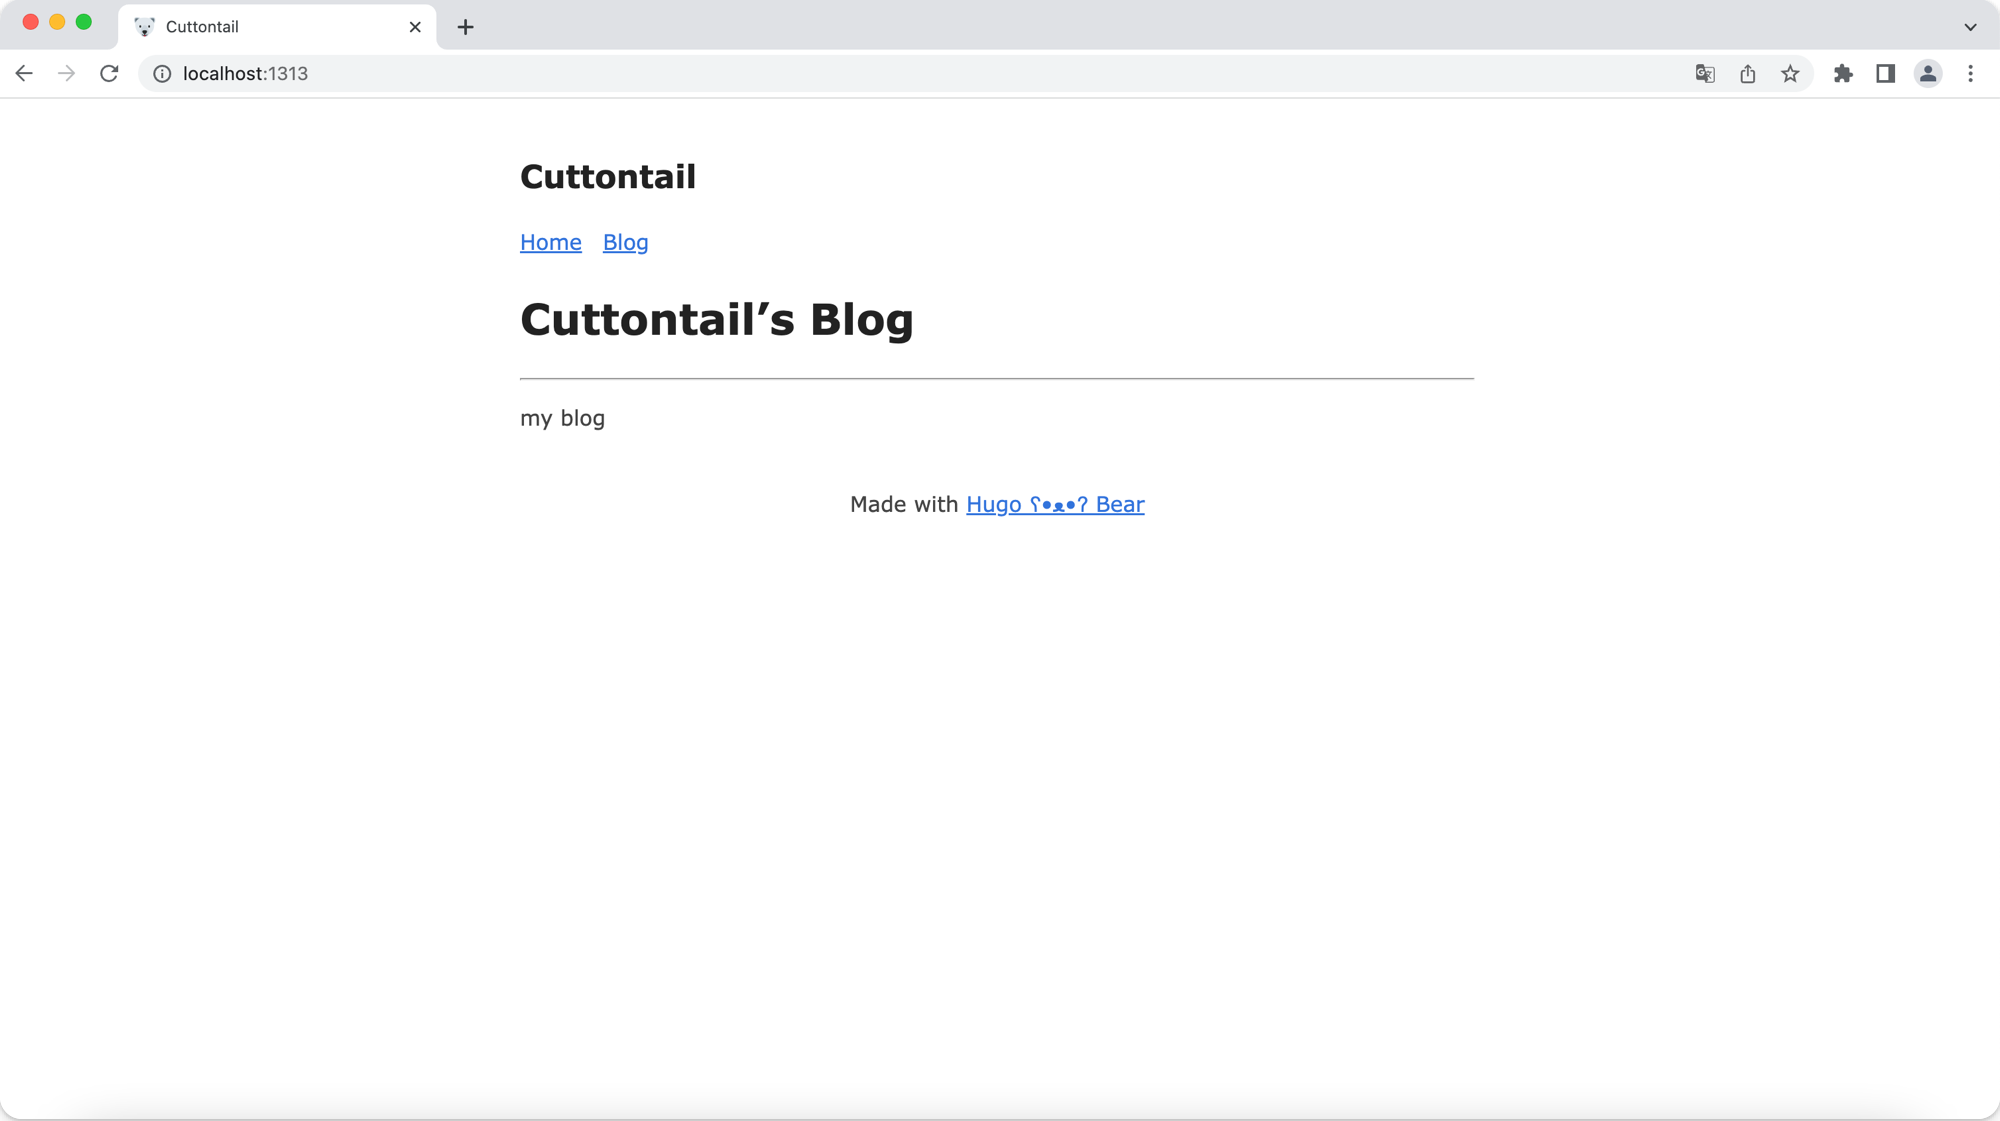Screen dimensions: 2000x1121
Task: Open Chrome's three-dot menu
Action: pyautogui.click(x=1970, y=73)
